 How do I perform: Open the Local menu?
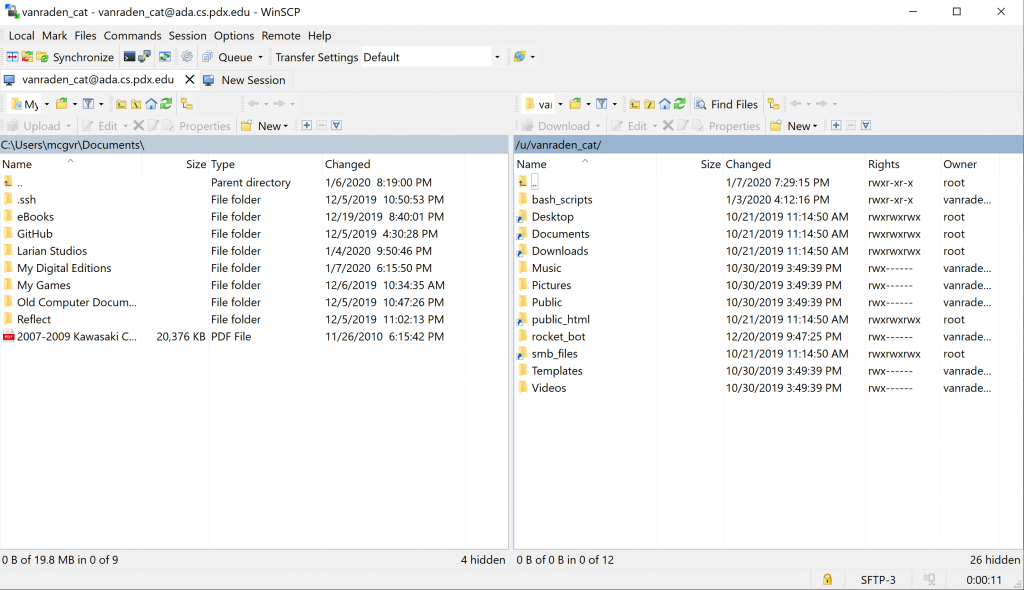(22, 35)
